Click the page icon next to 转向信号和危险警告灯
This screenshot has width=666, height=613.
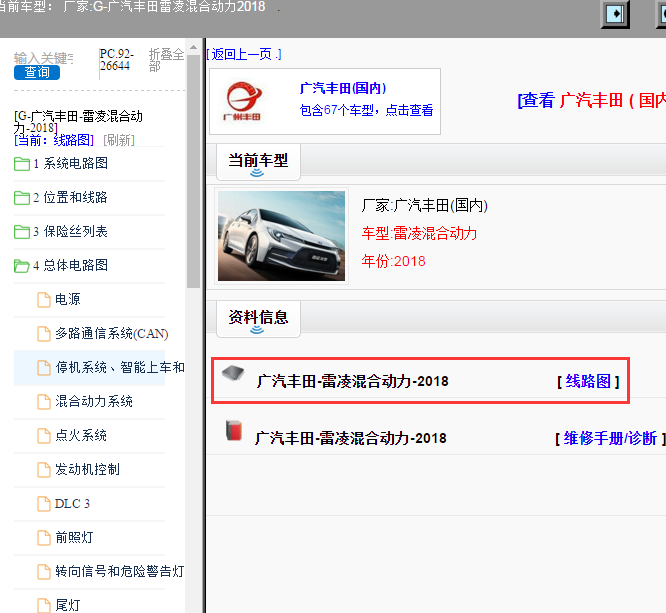tap(44, 572)
